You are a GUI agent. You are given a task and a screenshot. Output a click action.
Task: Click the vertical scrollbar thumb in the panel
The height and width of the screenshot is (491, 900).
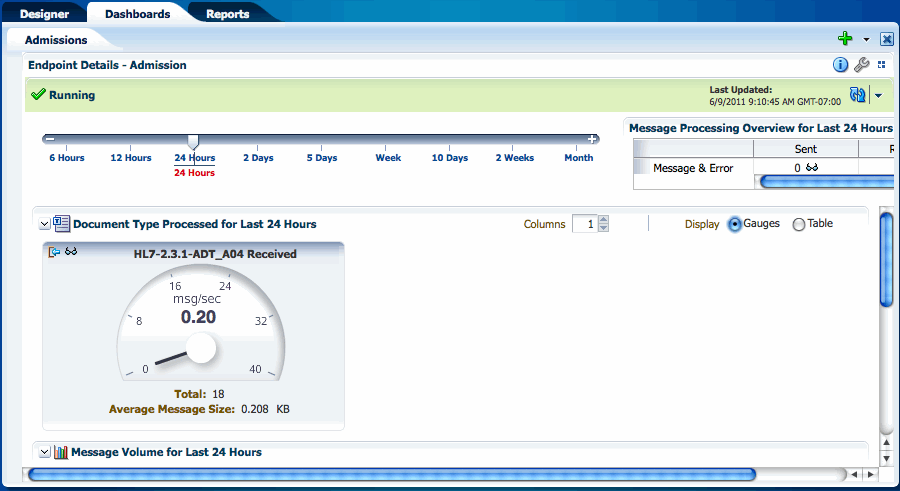[x=887, y=260]
